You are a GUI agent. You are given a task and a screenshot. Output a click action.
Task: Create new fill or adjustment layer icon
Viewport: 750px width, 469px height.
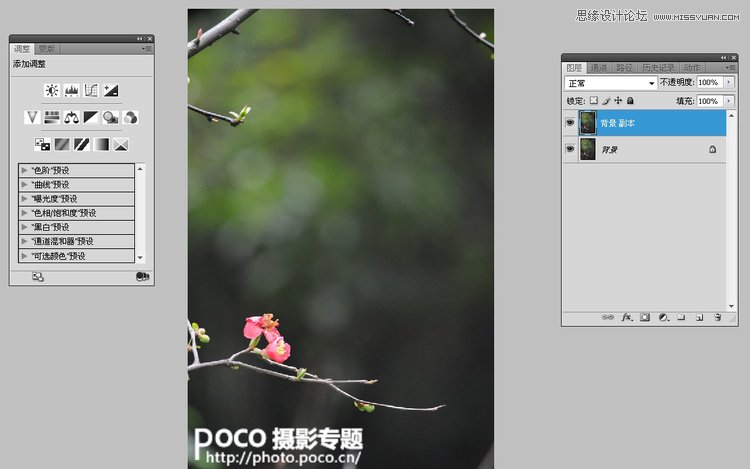pyautogui.click(x=663, y=317)
